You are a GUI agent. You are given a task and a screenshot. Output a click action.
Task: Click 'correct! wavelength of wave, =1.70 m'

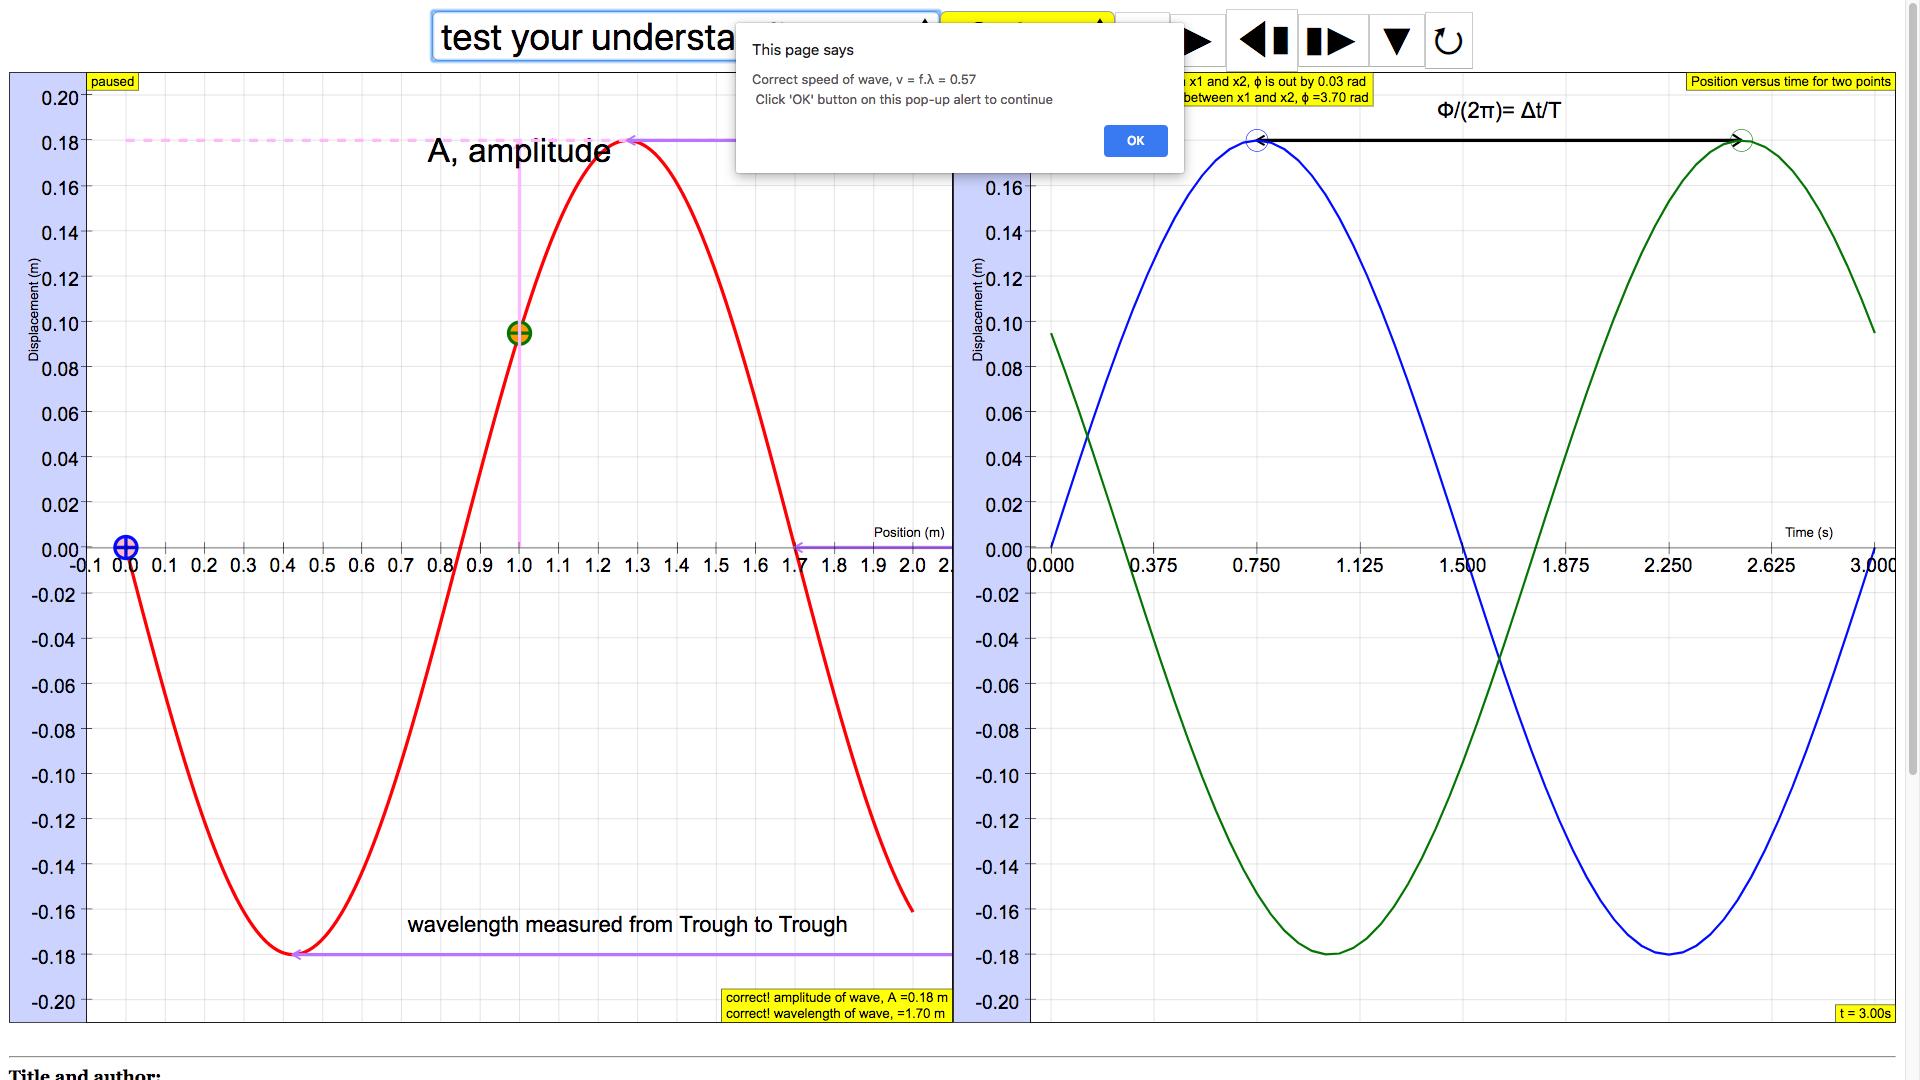coord(835,1013)
